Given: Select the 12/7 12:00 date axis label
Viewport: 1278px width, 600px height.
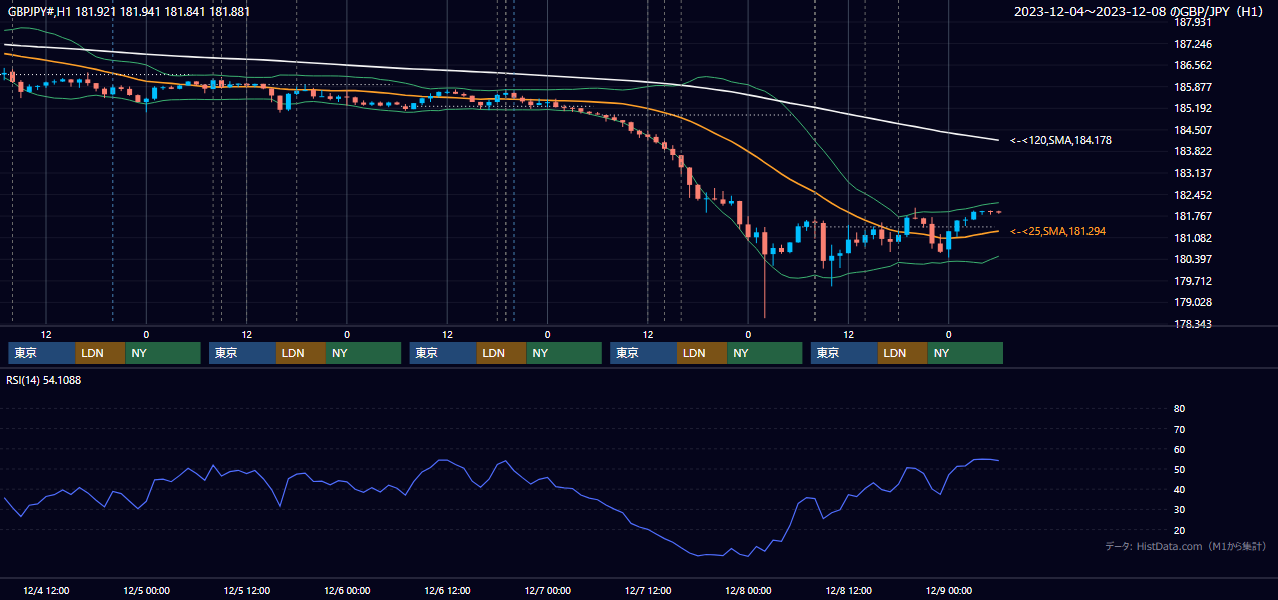Looking at the screenshot, I should point(648,591).
